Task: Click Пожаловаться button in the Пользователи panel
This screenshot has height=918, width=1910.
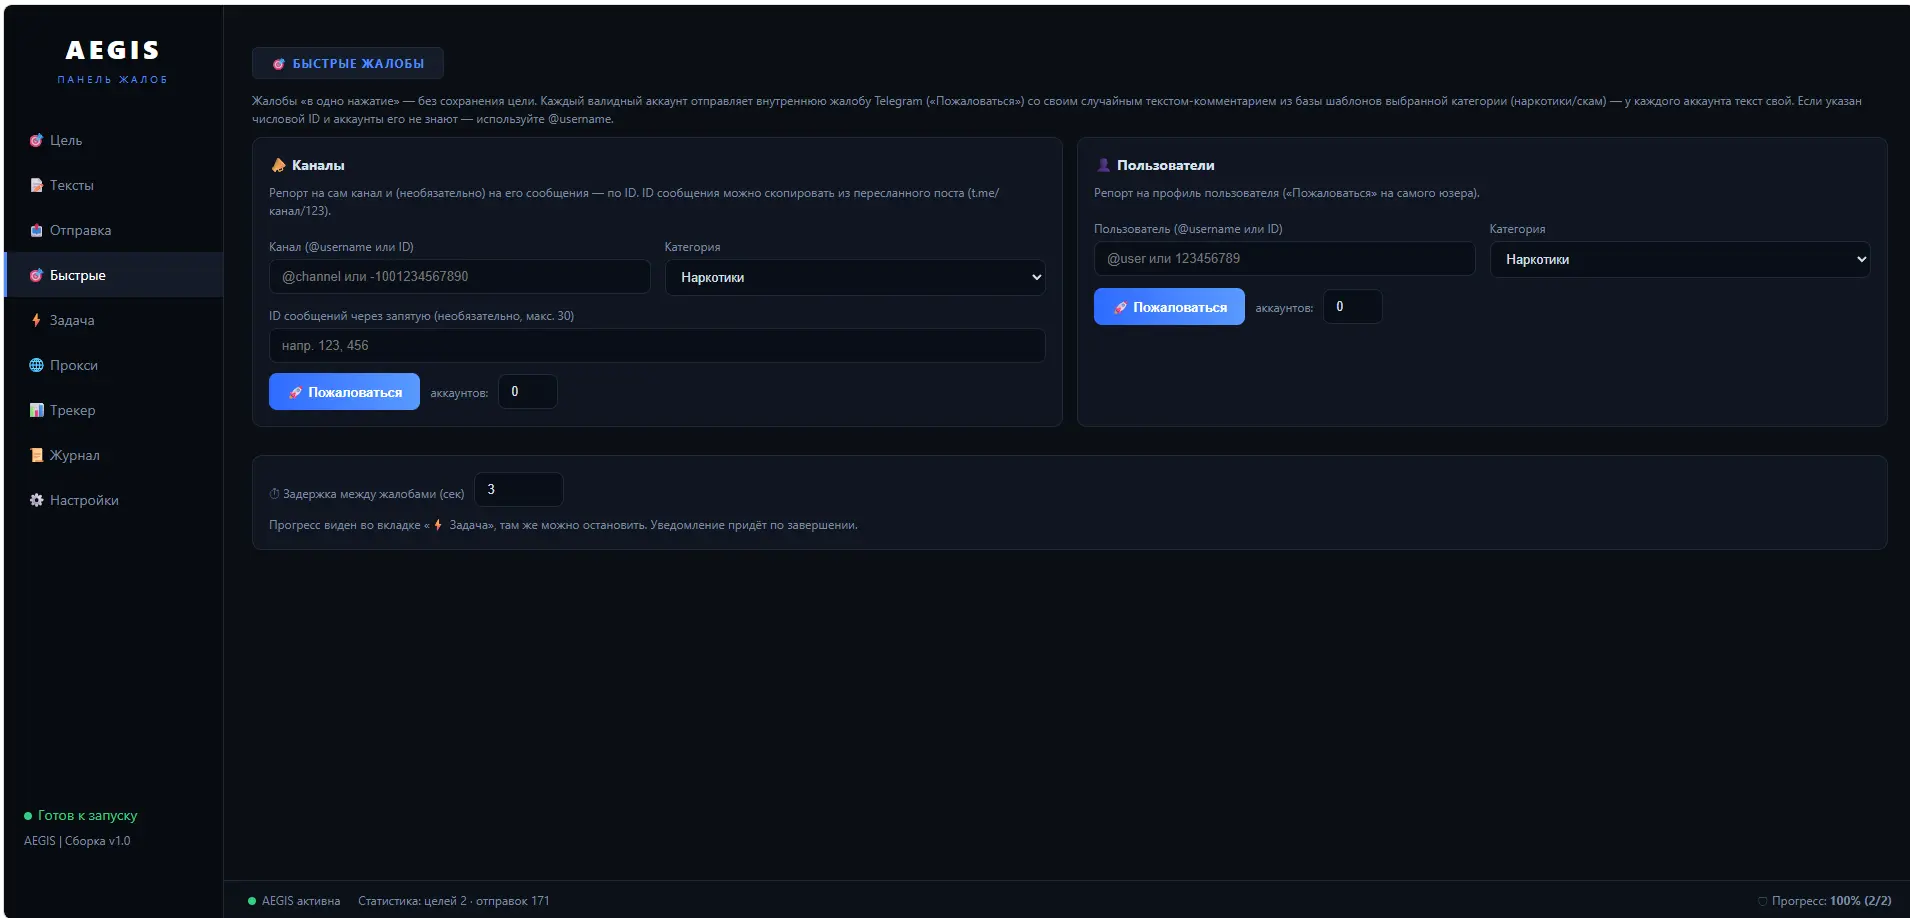Action: click(x=1169, y=307)
